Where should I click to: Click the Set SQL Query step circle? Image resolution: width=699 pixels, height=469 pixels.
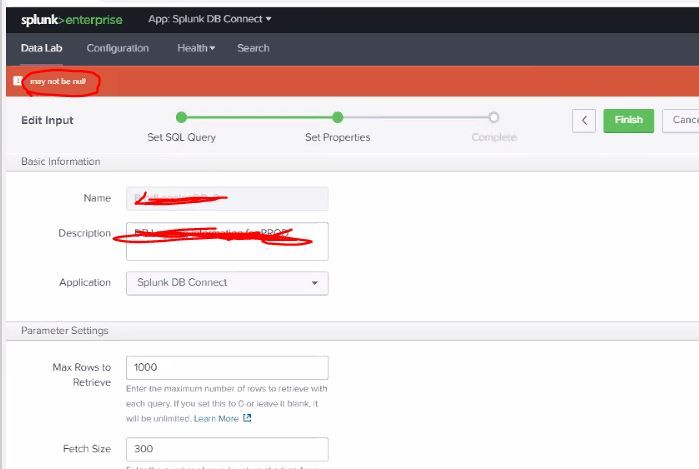[x=181, y=118]
